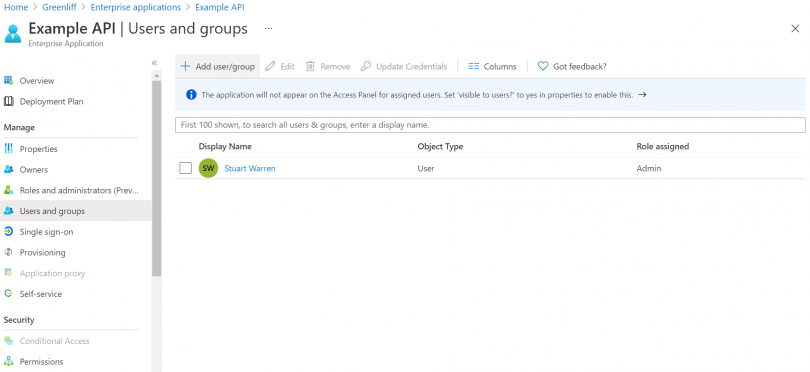Click the Columns list icon
This screenshot has height=372, width=810.
click(473, 66)
